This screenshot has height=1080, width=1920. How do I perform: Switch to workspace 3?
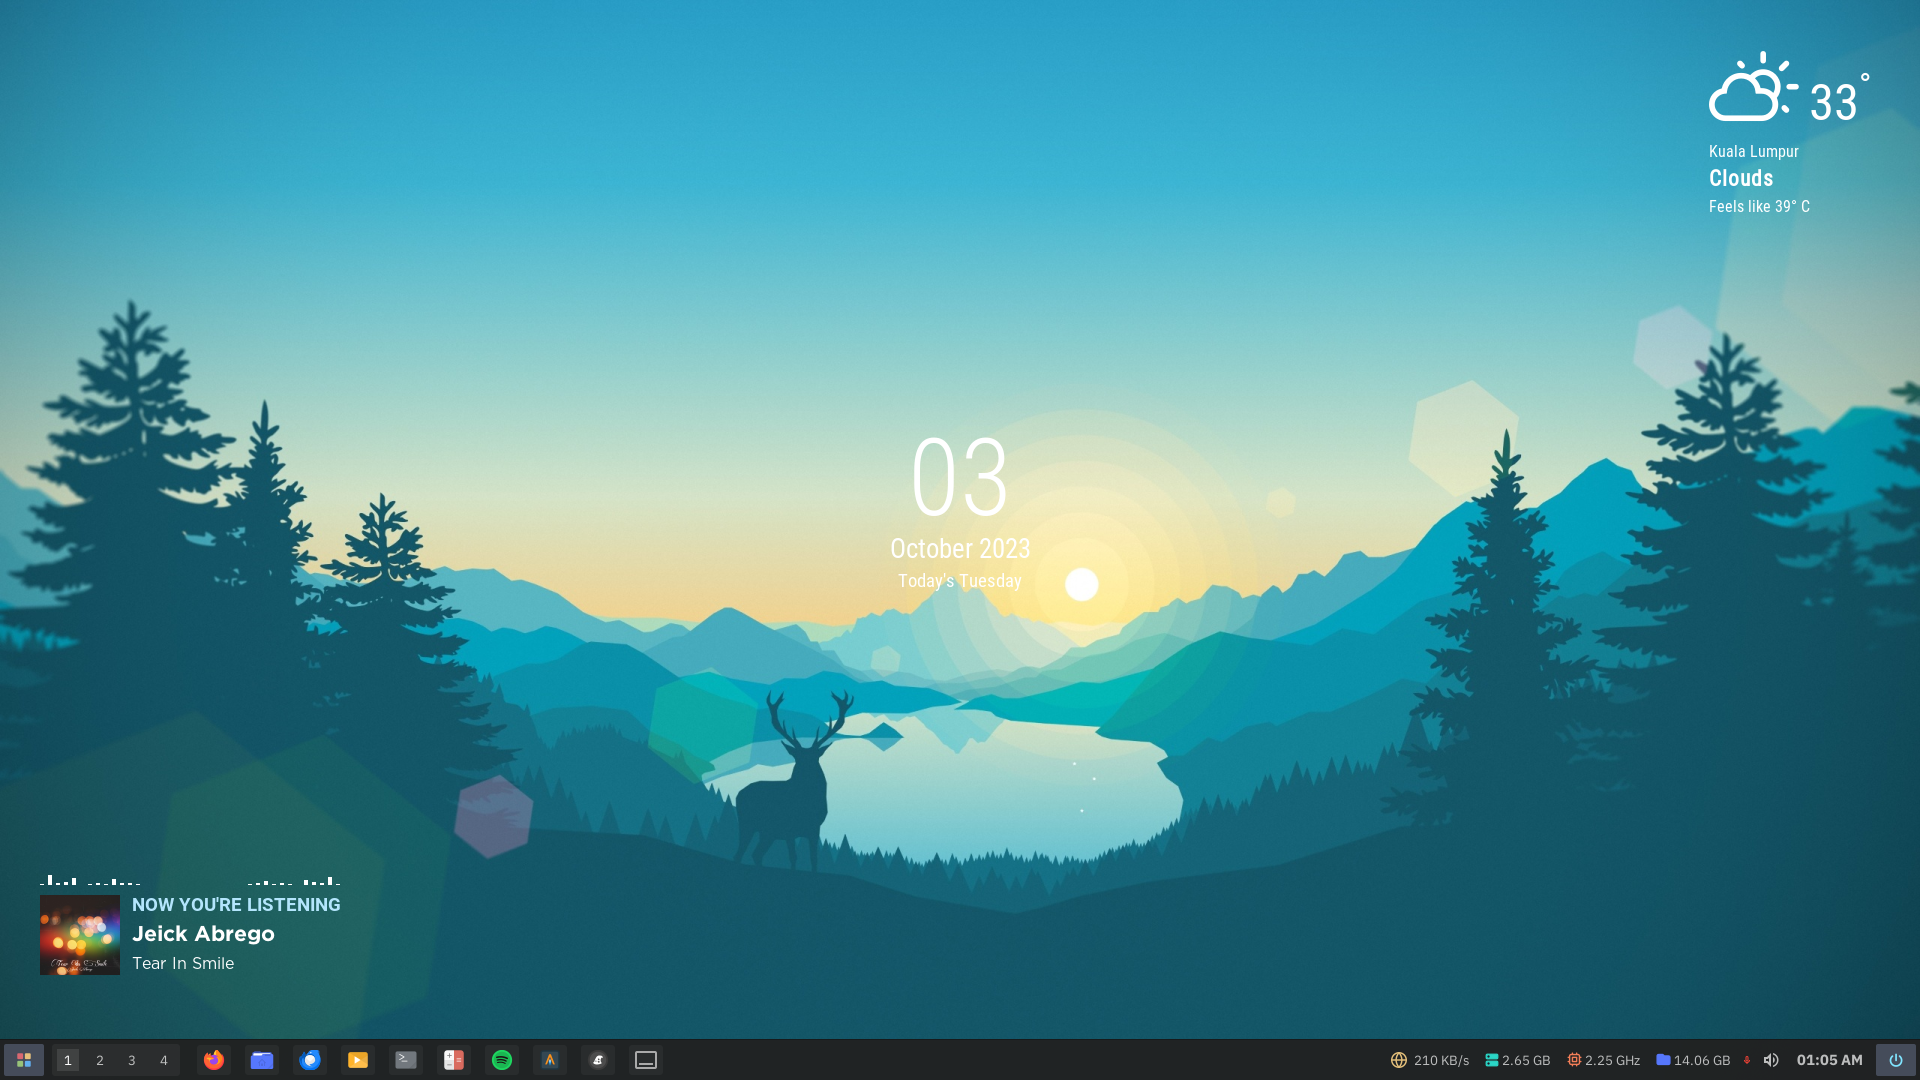click(x=132, y=1060)
